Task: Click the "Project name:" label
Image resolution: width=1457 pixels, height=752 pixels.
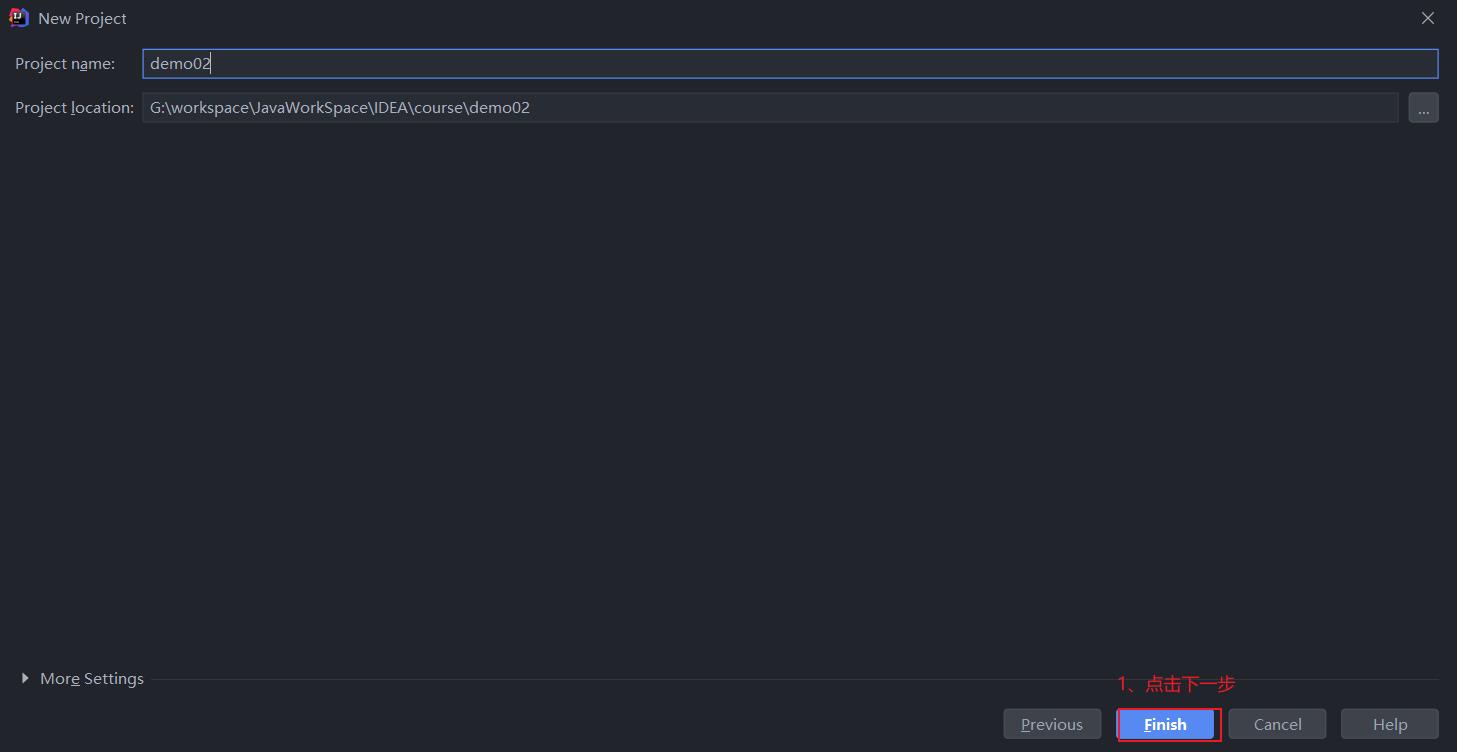Action: tap(65, 64)
